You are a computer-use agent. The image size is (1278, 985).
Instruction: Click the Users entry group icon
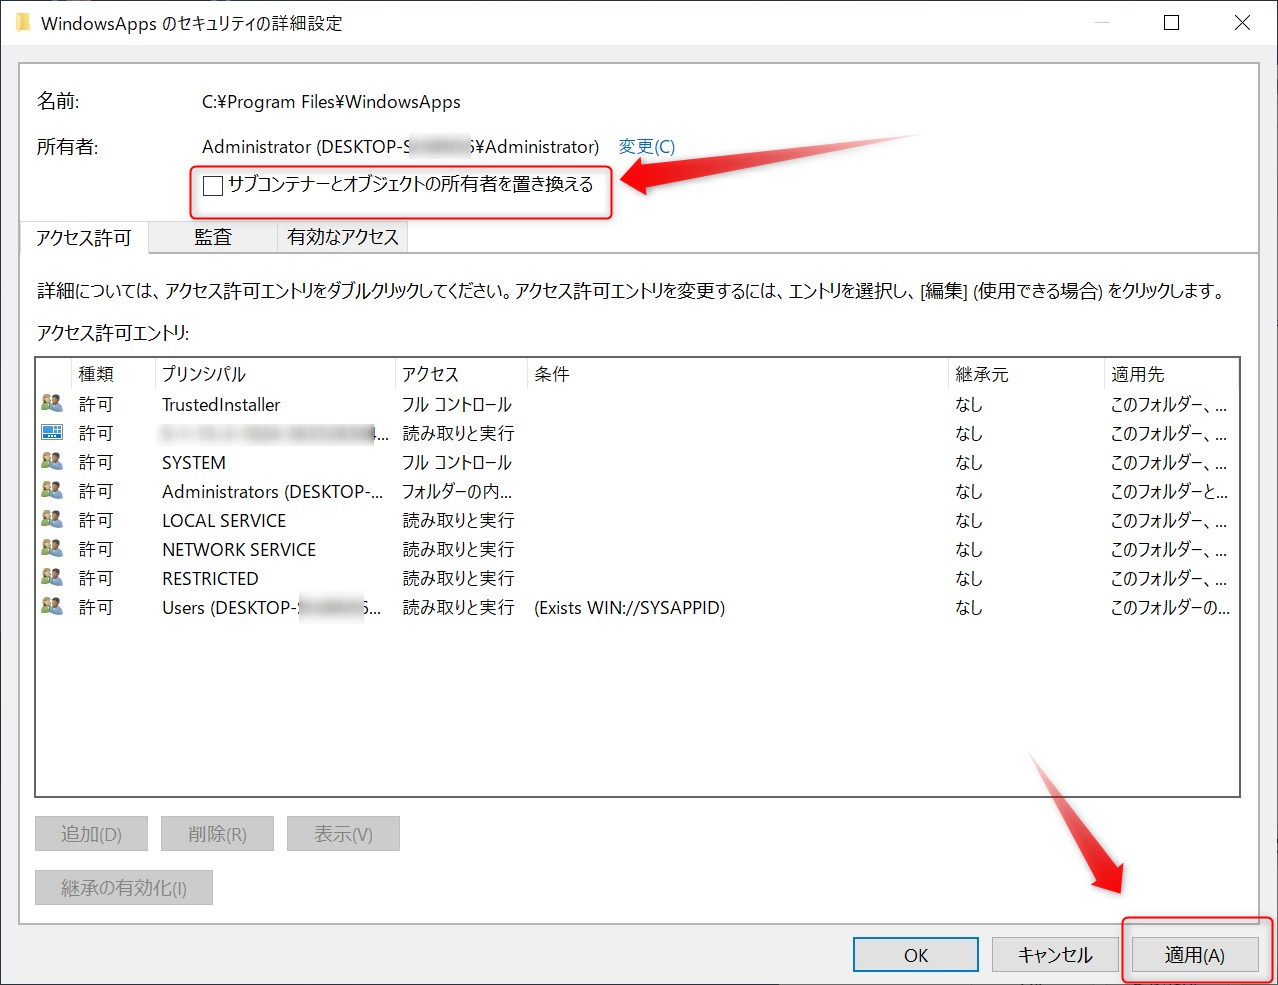(x=52, y=607)
